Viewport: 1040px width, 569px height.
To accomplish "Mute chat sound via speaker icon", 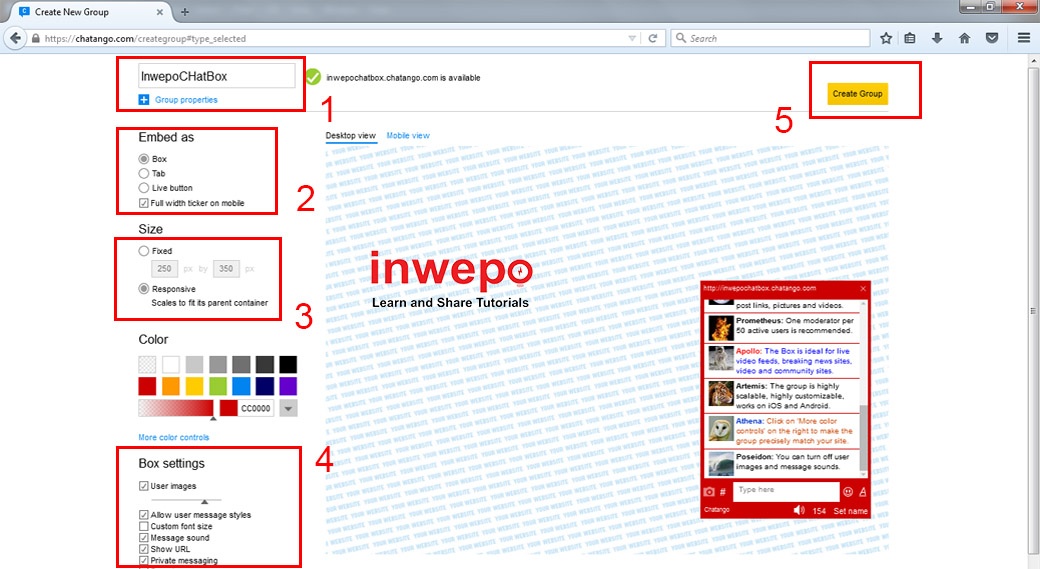I will click(799, 510).
